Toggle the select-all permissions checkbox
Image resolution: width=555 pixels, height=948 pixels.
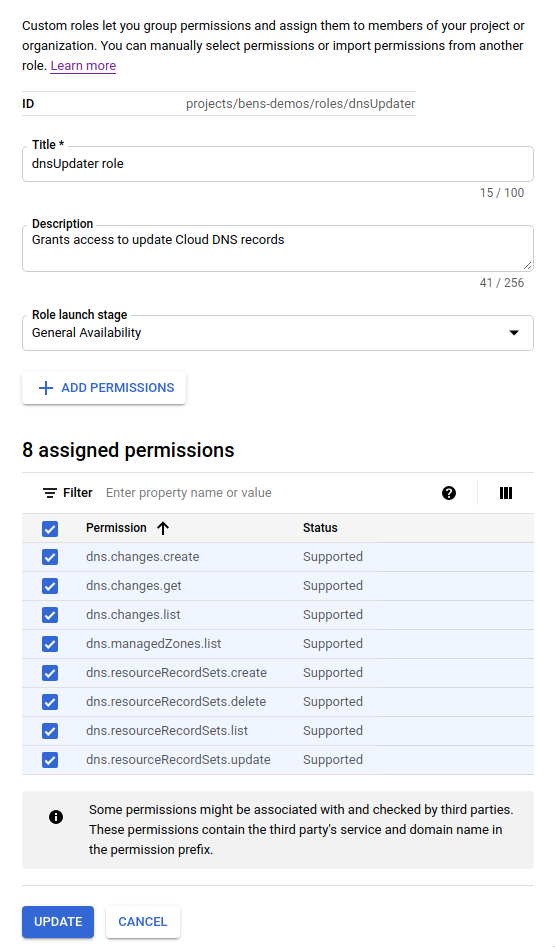[x=50, y=528]
